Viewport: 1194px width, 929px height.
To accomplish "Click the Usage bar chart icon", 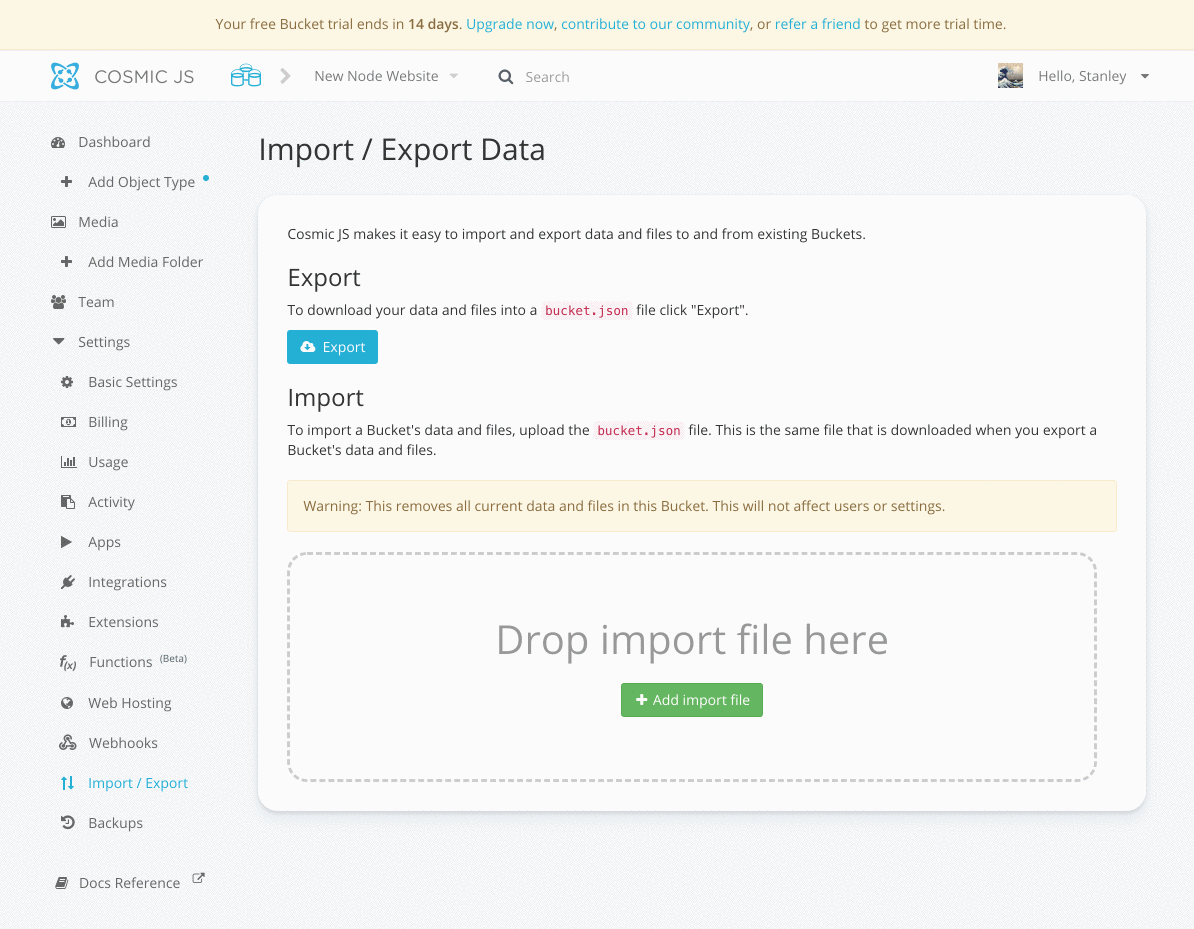I will tap(67, 462).
